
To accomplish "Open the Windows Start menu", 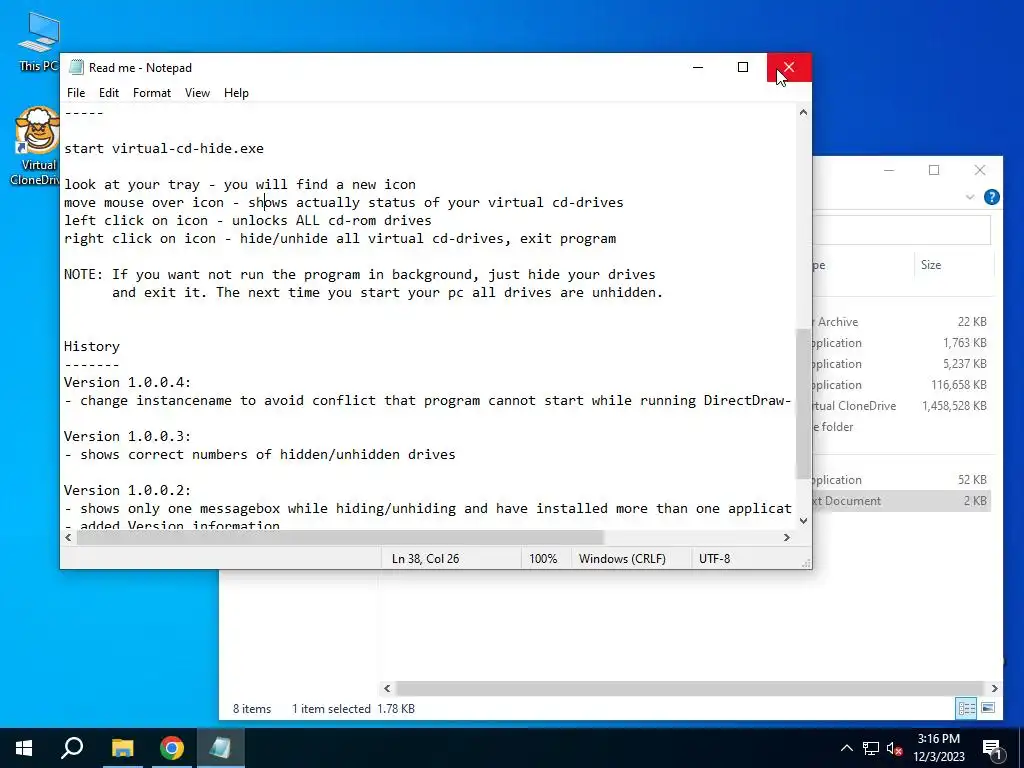I will (24, 748).
